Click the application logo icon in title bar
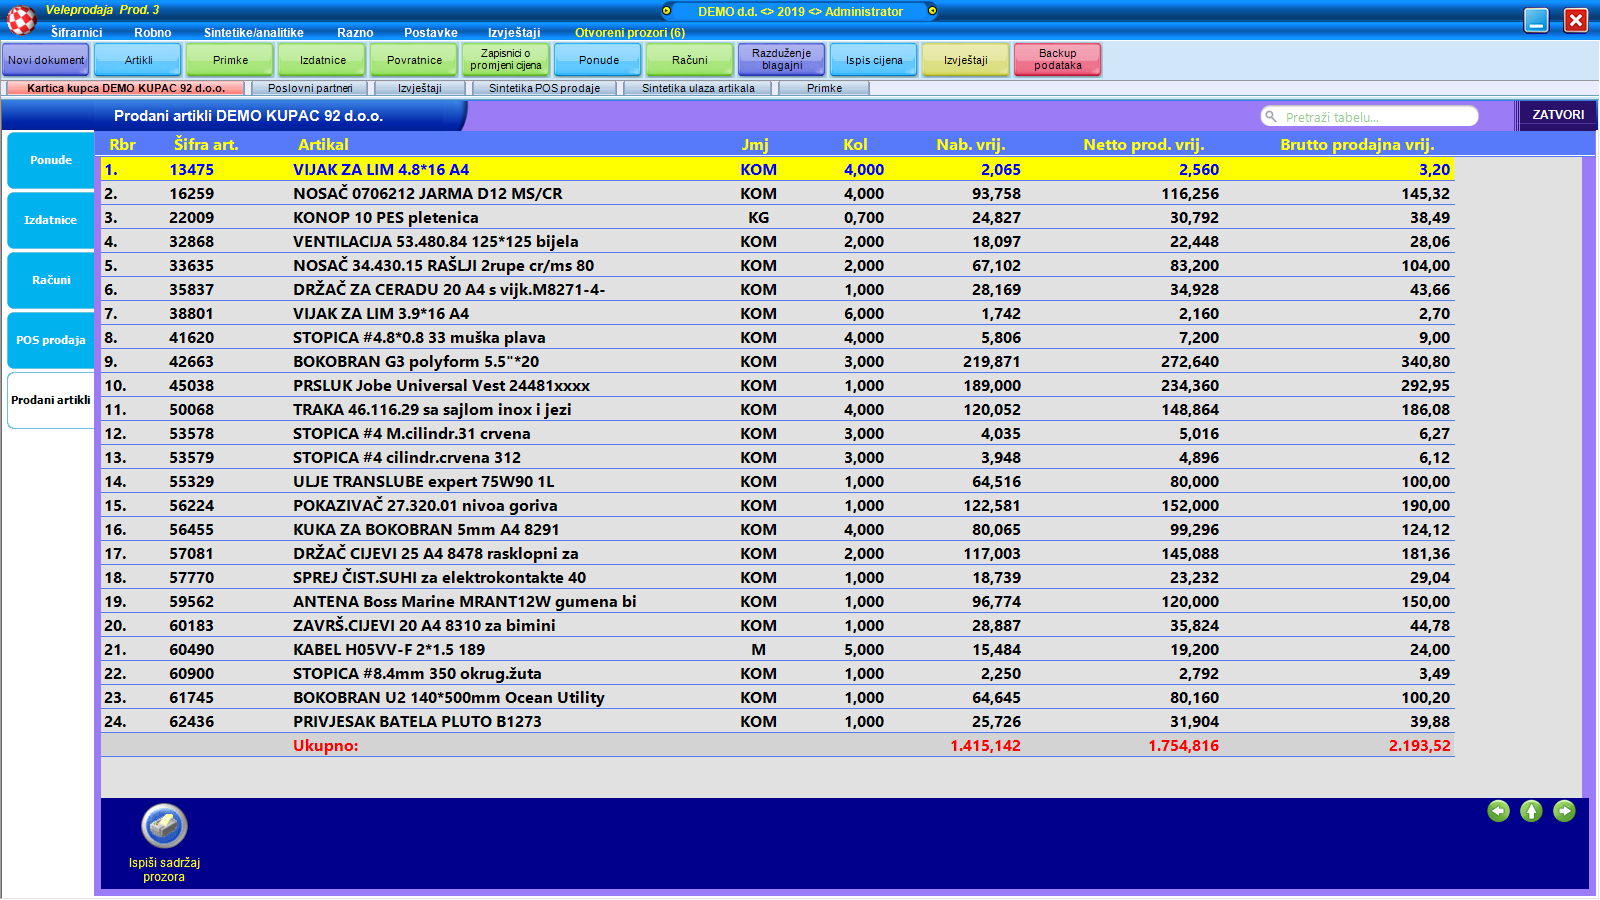The height and width of the screenshot is (900, 1600). [x=21, y=19]
